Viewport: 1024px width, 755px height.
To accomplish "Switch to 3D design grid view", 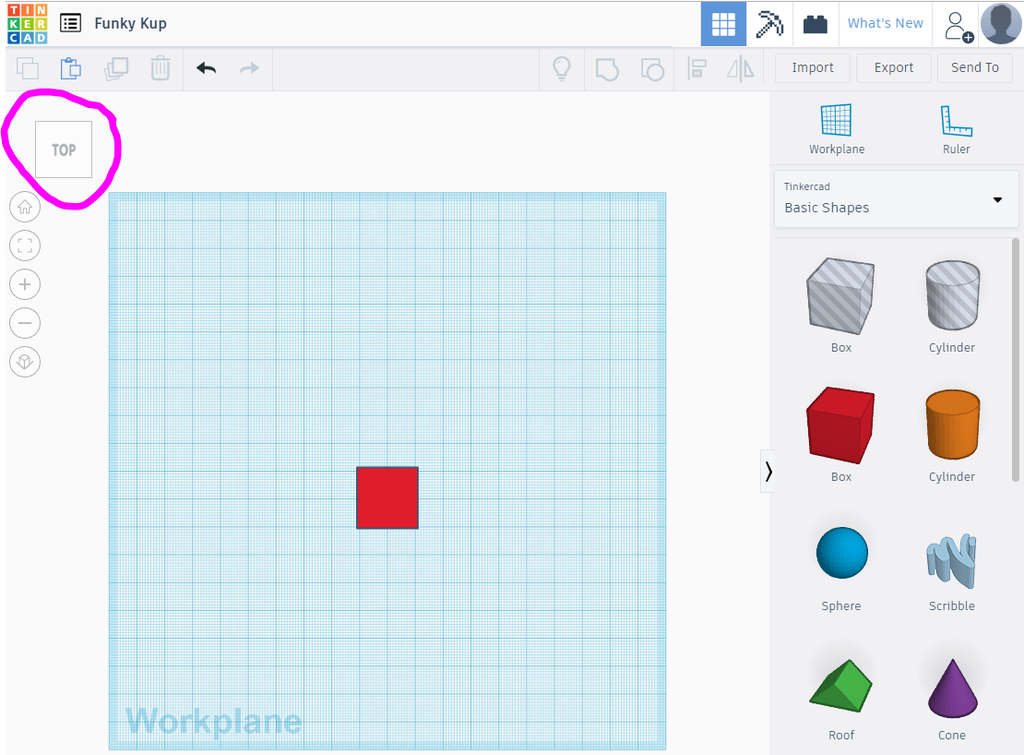I will click(x=723, y=24).
